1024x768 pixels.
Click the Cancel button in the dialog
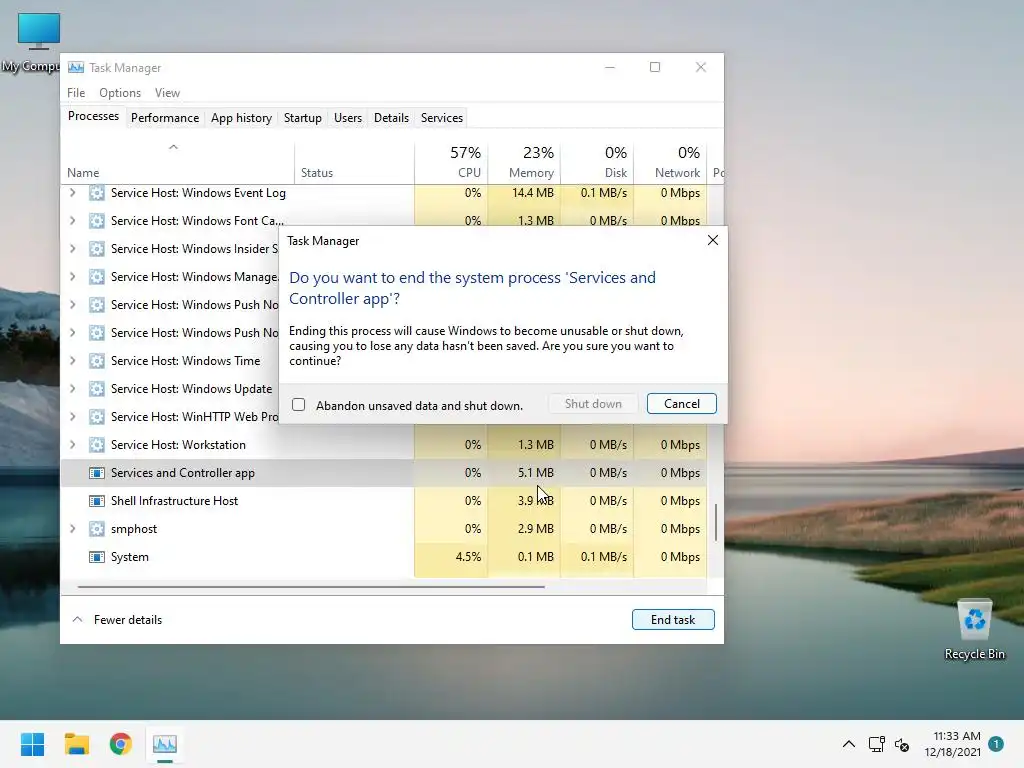681,404
